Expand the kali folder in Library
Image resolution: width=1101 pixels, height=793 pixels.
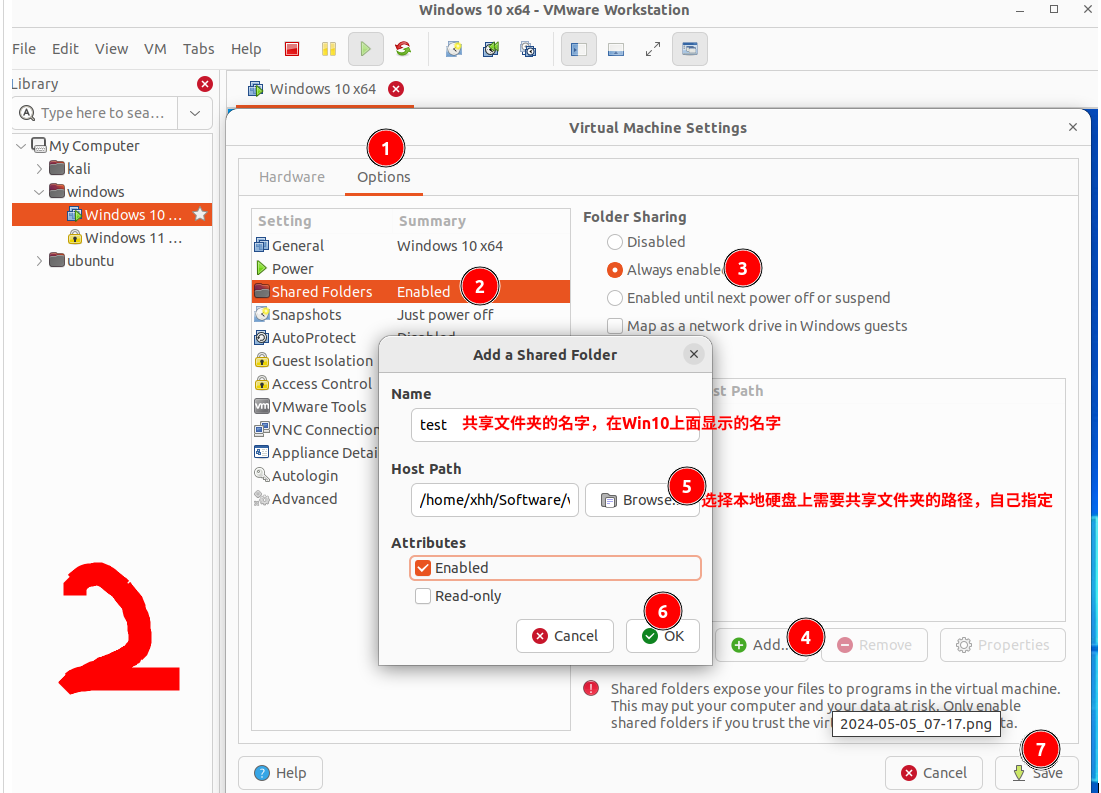pyautogui.click(x=39, y=169)
